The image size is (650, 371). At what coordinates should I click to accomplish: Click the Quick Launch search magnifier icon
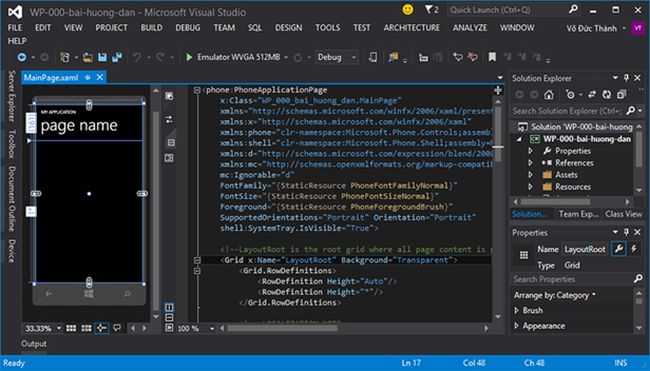point(574,10)
